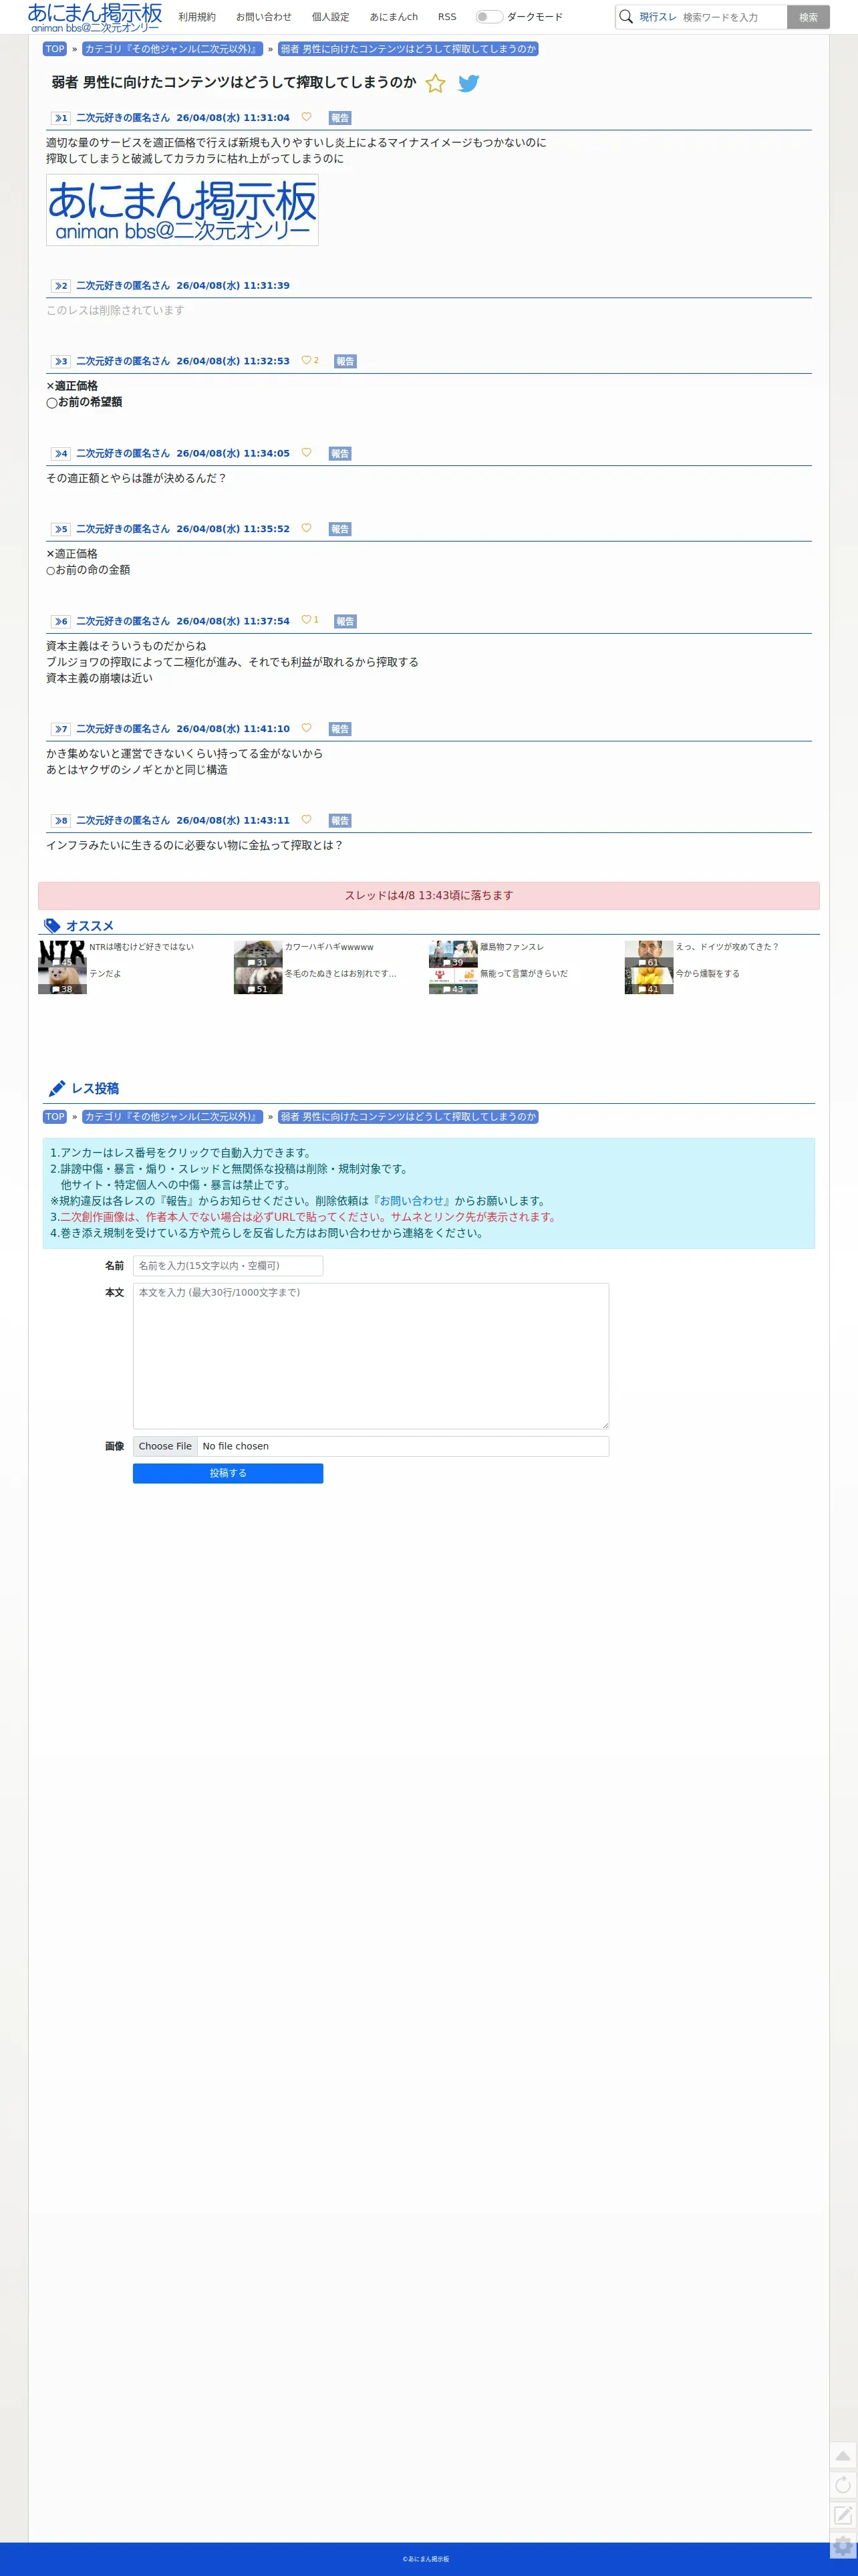Open the カワーハギ recommended thread thumbnail
The height and width of the screenshot is (2576, 858).
point(258,954)
